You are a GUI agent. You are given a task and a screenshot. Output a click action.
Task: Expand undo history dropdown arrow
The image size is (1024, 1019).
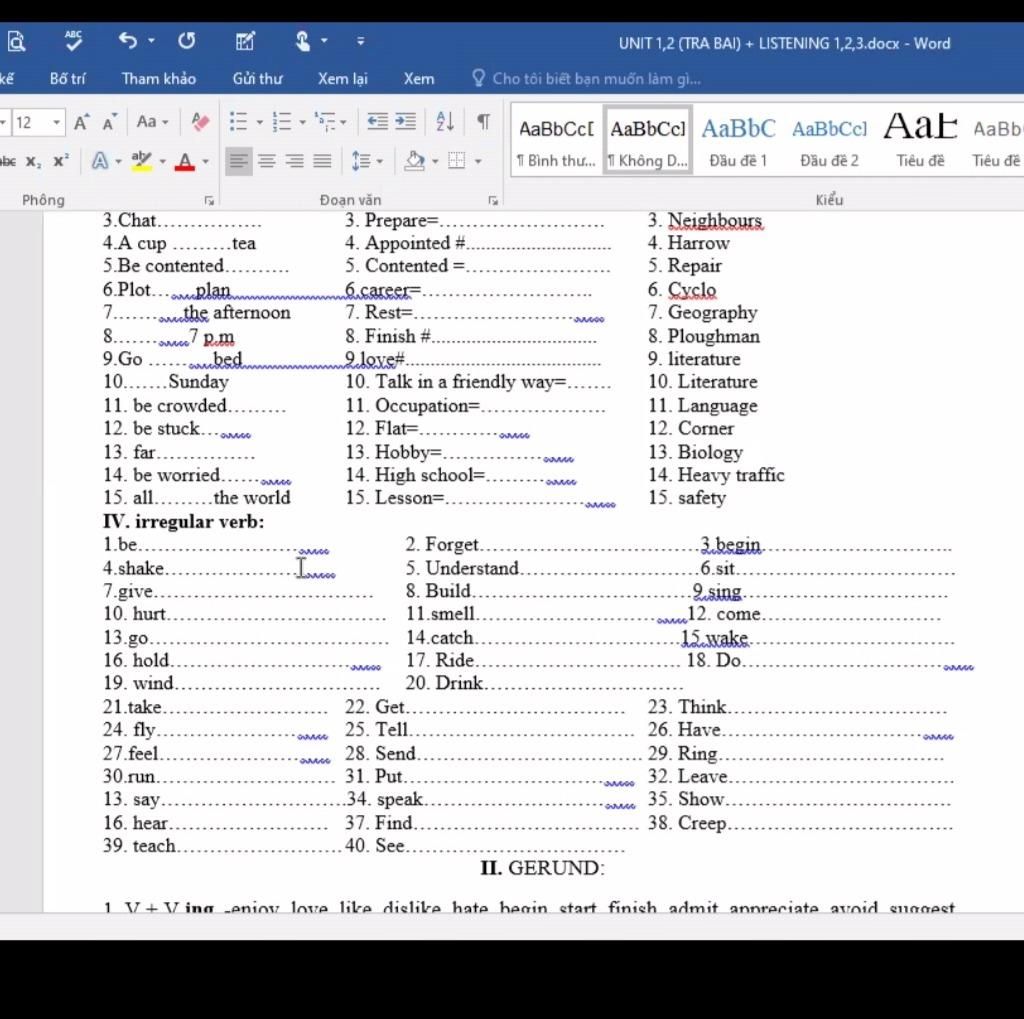152,40
